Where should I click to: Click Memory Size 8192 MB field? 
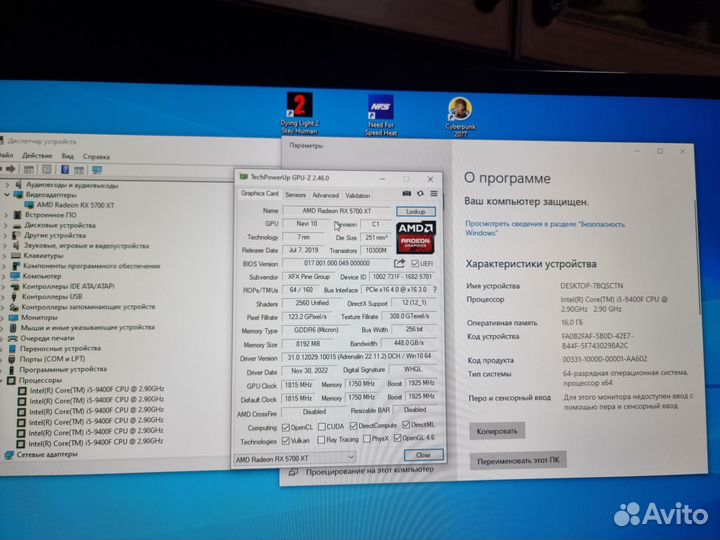309,344
